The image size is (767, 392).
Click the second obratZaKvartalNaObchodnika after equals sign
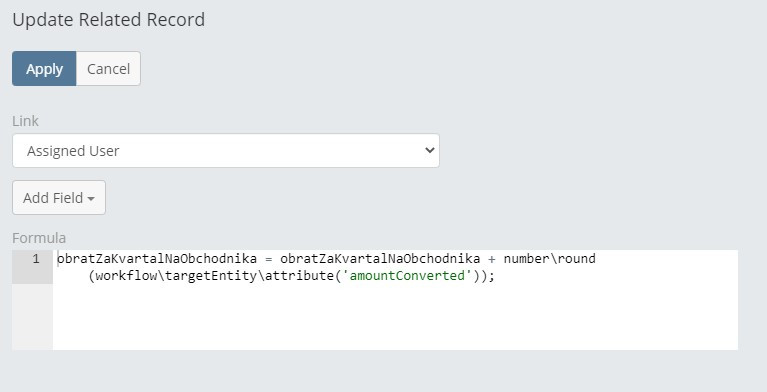point(380,258)
